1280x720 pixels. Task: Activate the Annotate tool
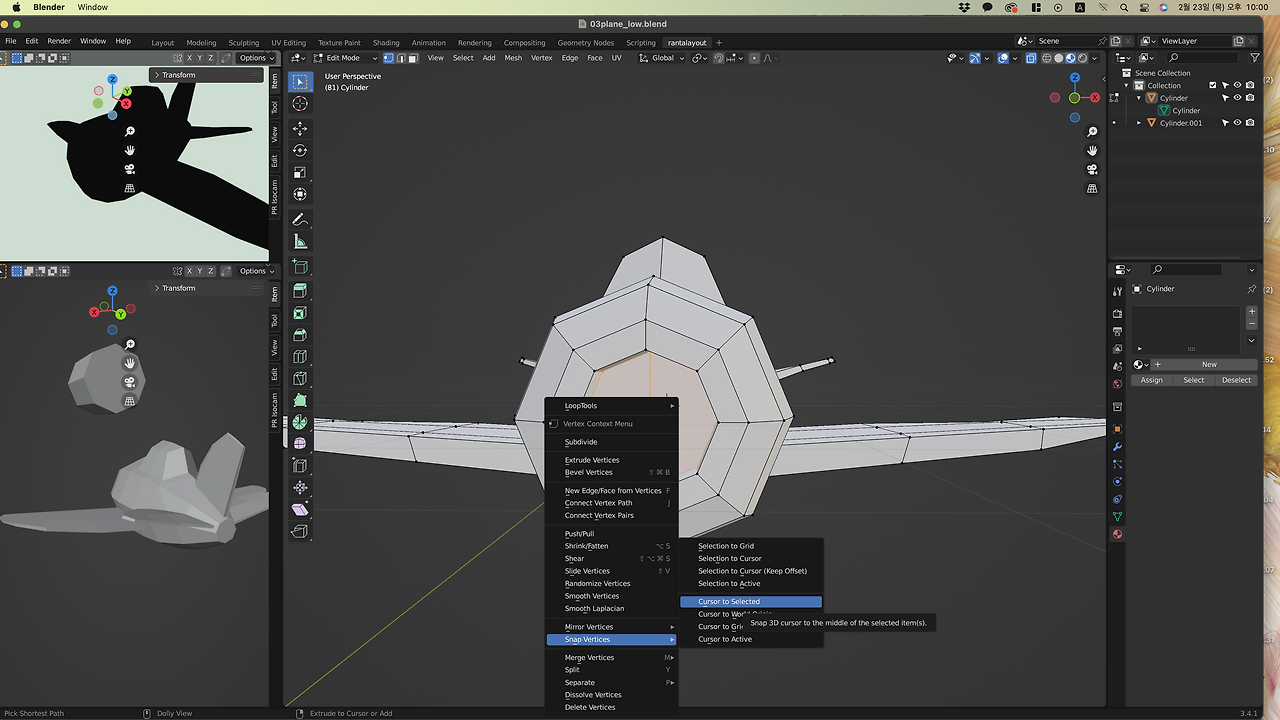tap(300, 220)
